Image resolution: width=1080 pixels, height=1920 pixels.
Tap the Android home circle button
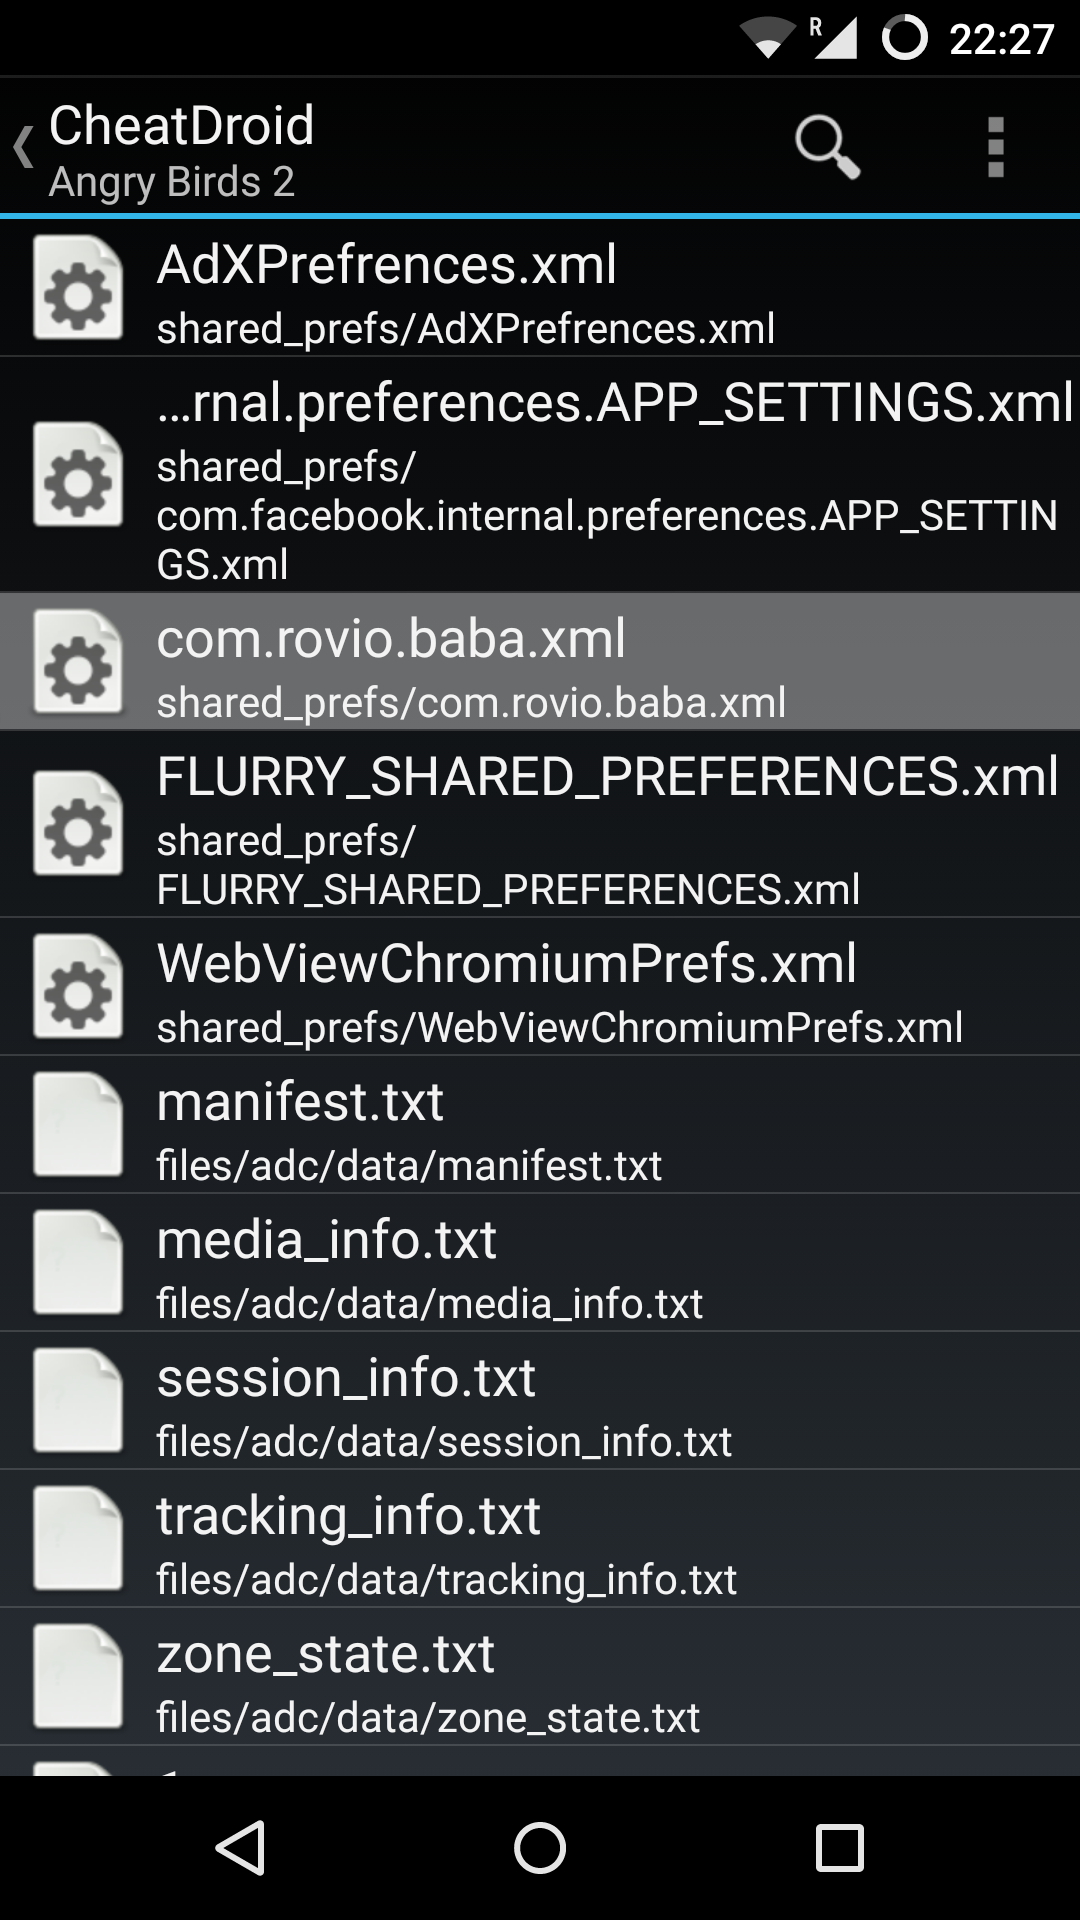point(540,1847)
